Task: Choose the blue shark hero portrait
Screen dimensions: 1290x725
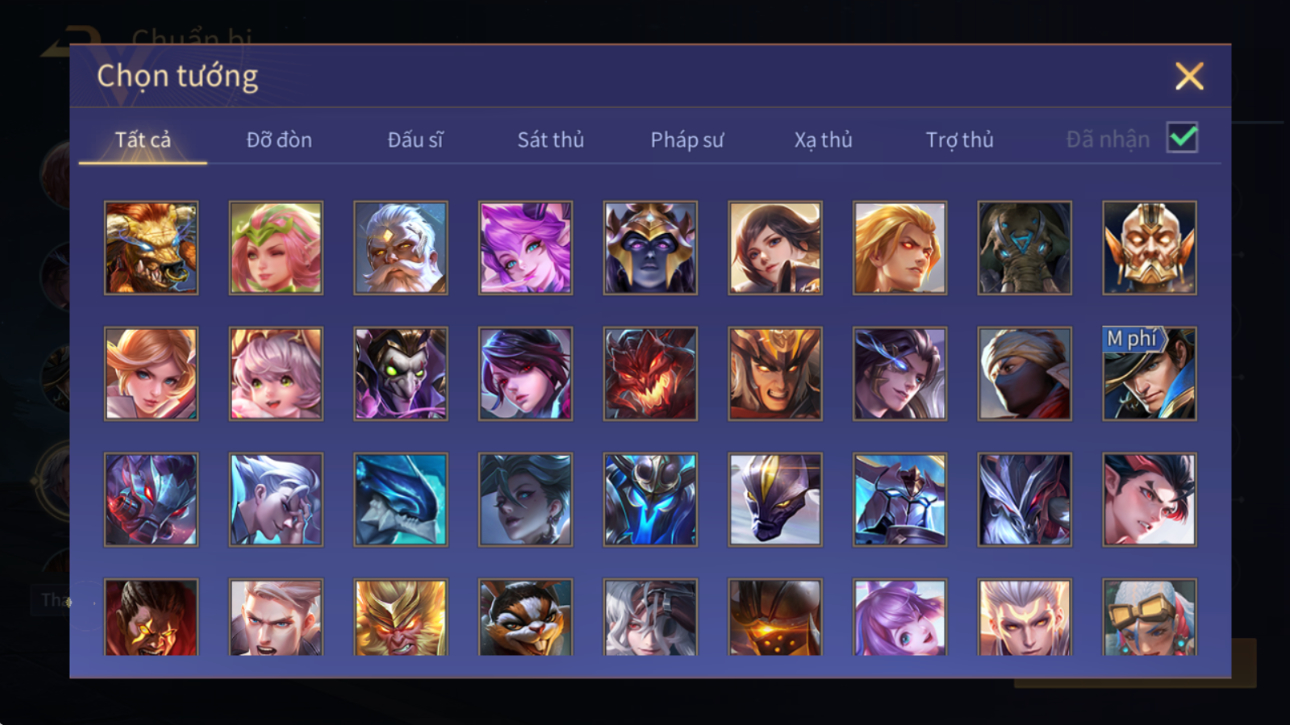Action: [401, 500]
